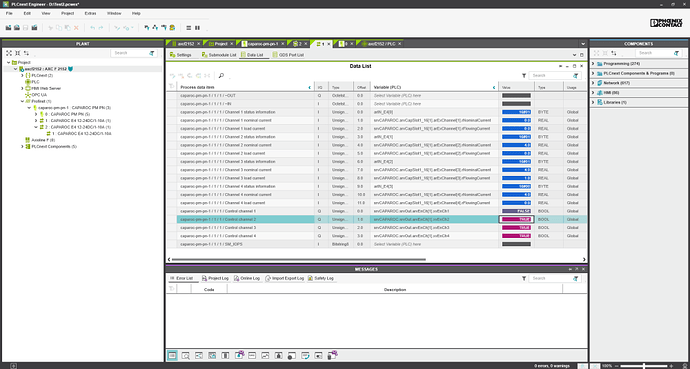Open the Import Export Log tab
The height and width of the screenshot is (369, 690).
(284, 278)
